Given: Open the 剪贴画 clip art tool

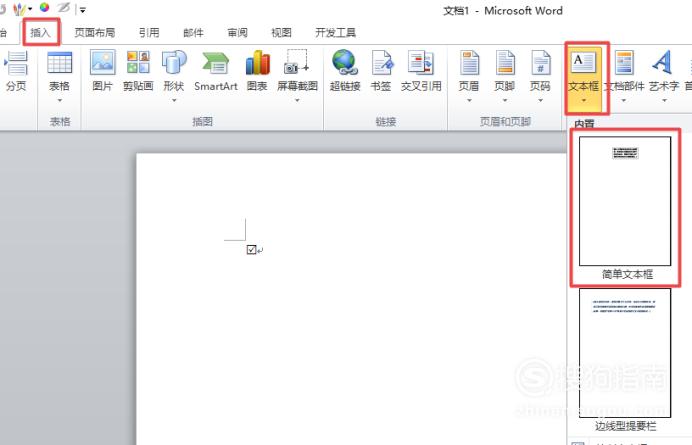Looking at the screenshot, I should click(138, 71).
